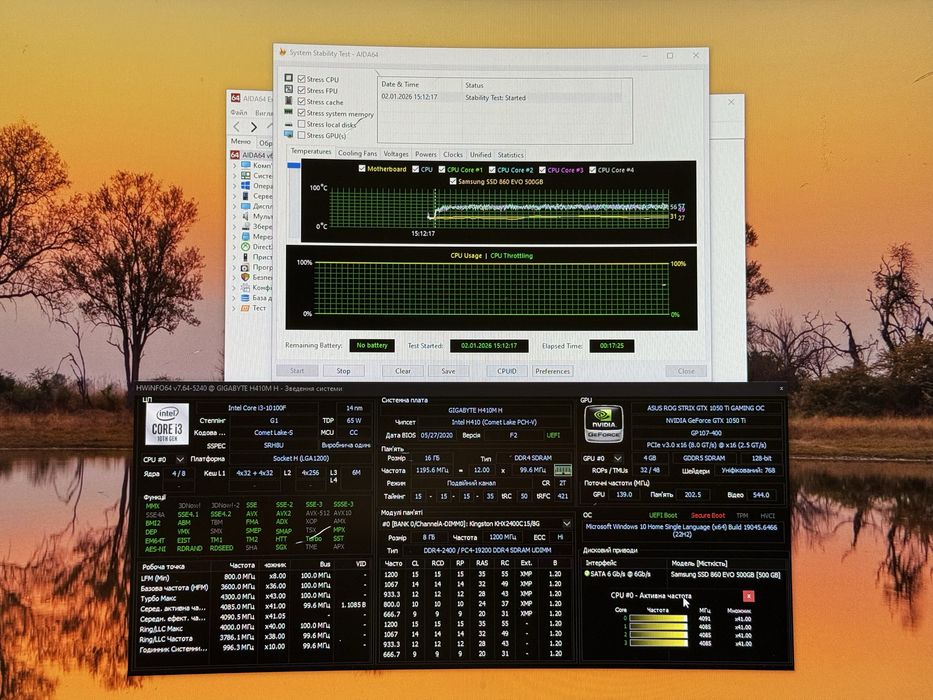The height and width of the screenshot is (700, 933).
Task: Click the core 0 frequency bar
Action: (x=658, y=619)
